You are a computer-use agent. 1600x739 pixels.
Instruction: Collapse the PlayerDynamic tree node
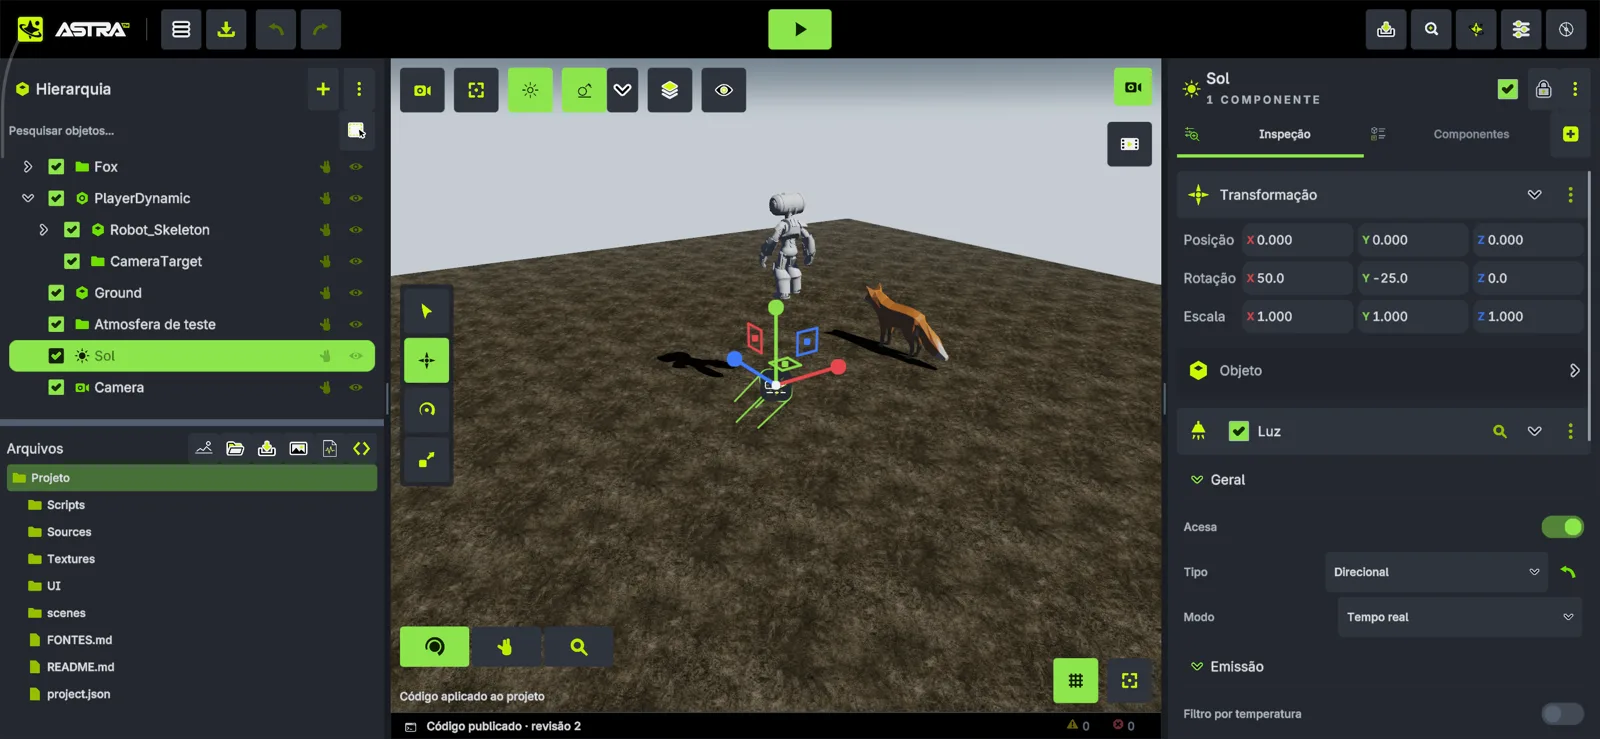tap(28, 198)
